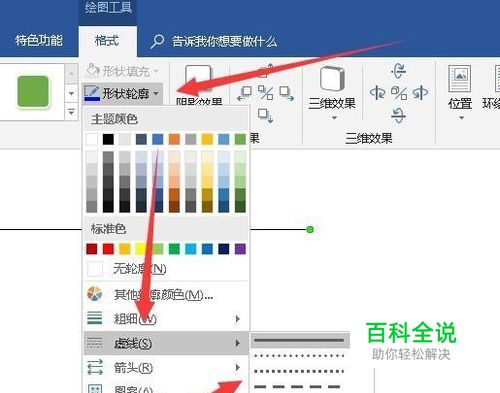Image resolution: width=500 pixels, height=393 pixels.
Task: Click the color wheel icon for more colors
Action: [x=95, y=294]
